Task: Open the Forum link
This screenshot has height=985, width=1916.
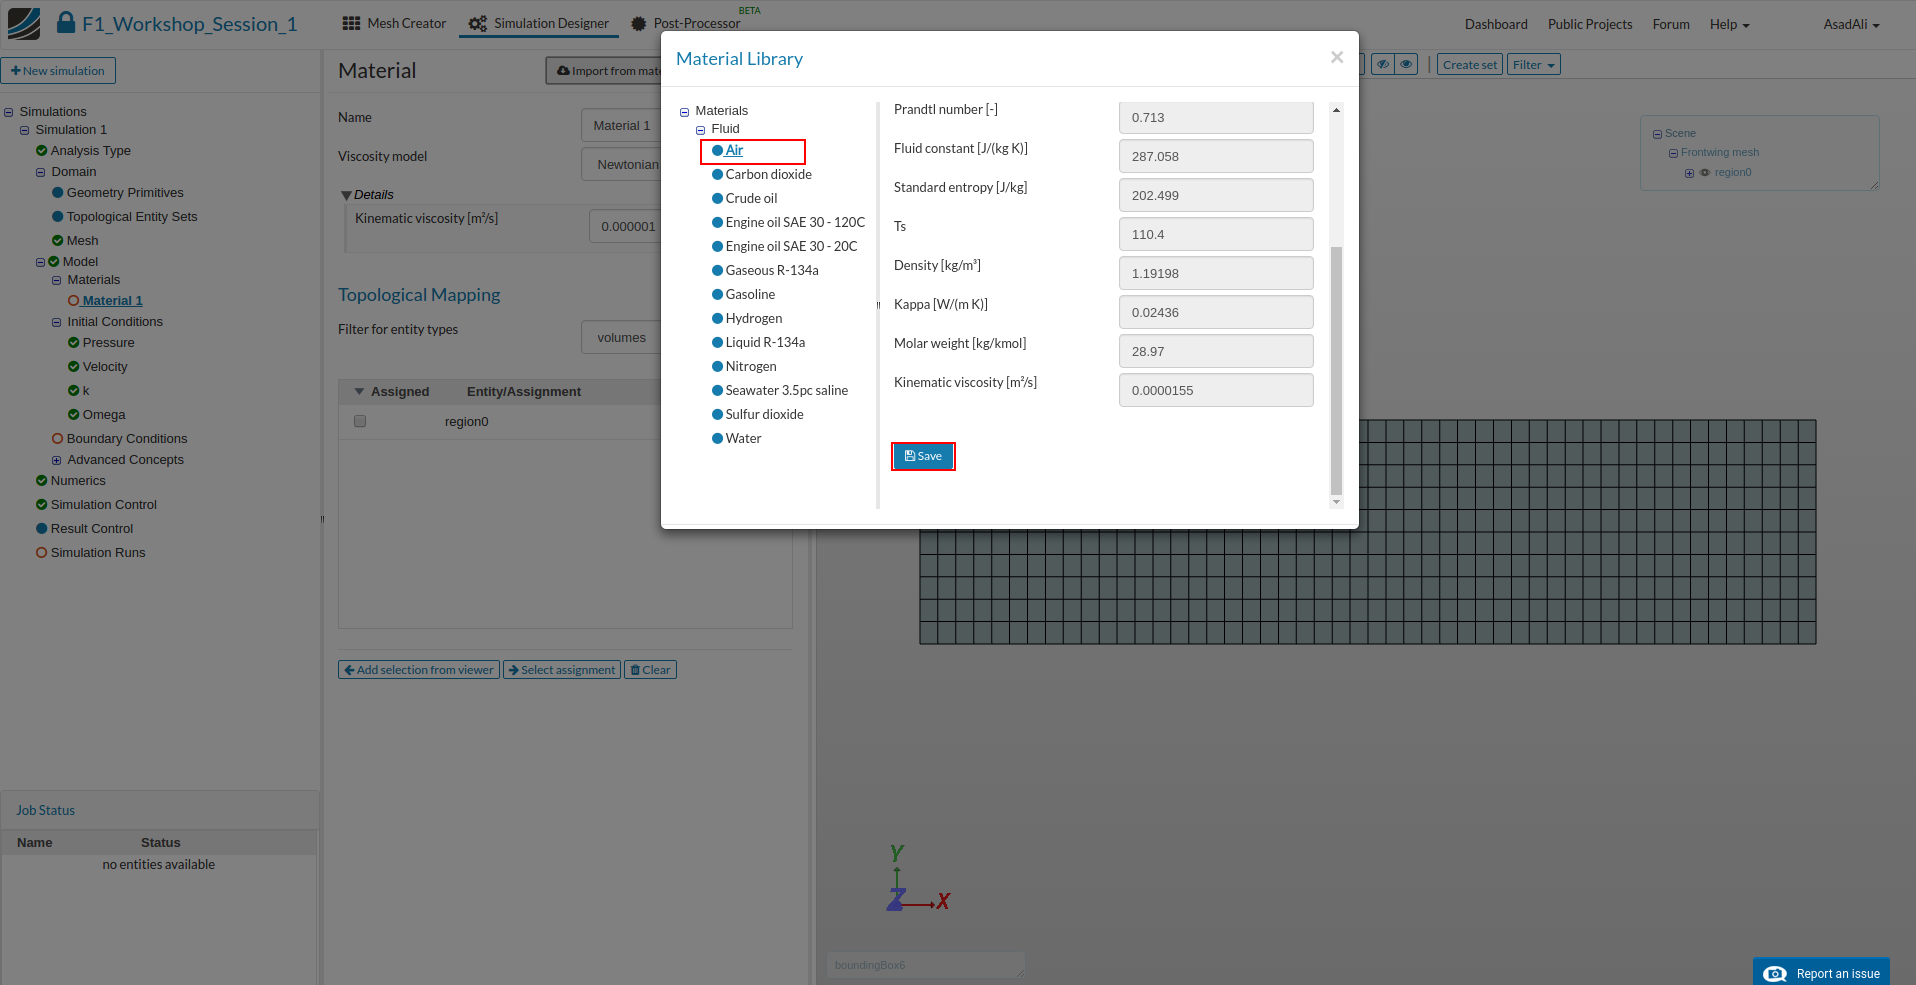Action: [x=1671, y=24]
